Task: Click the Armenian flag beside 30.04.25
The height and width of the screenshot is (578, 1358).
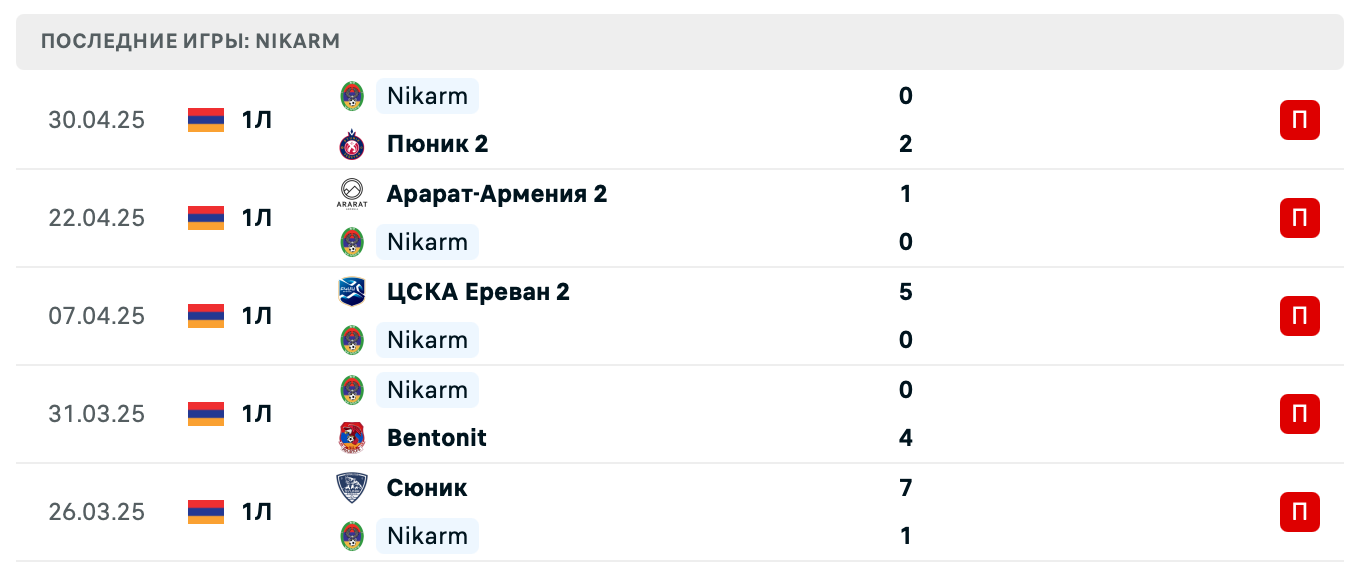Action: [x=204, y=119]
